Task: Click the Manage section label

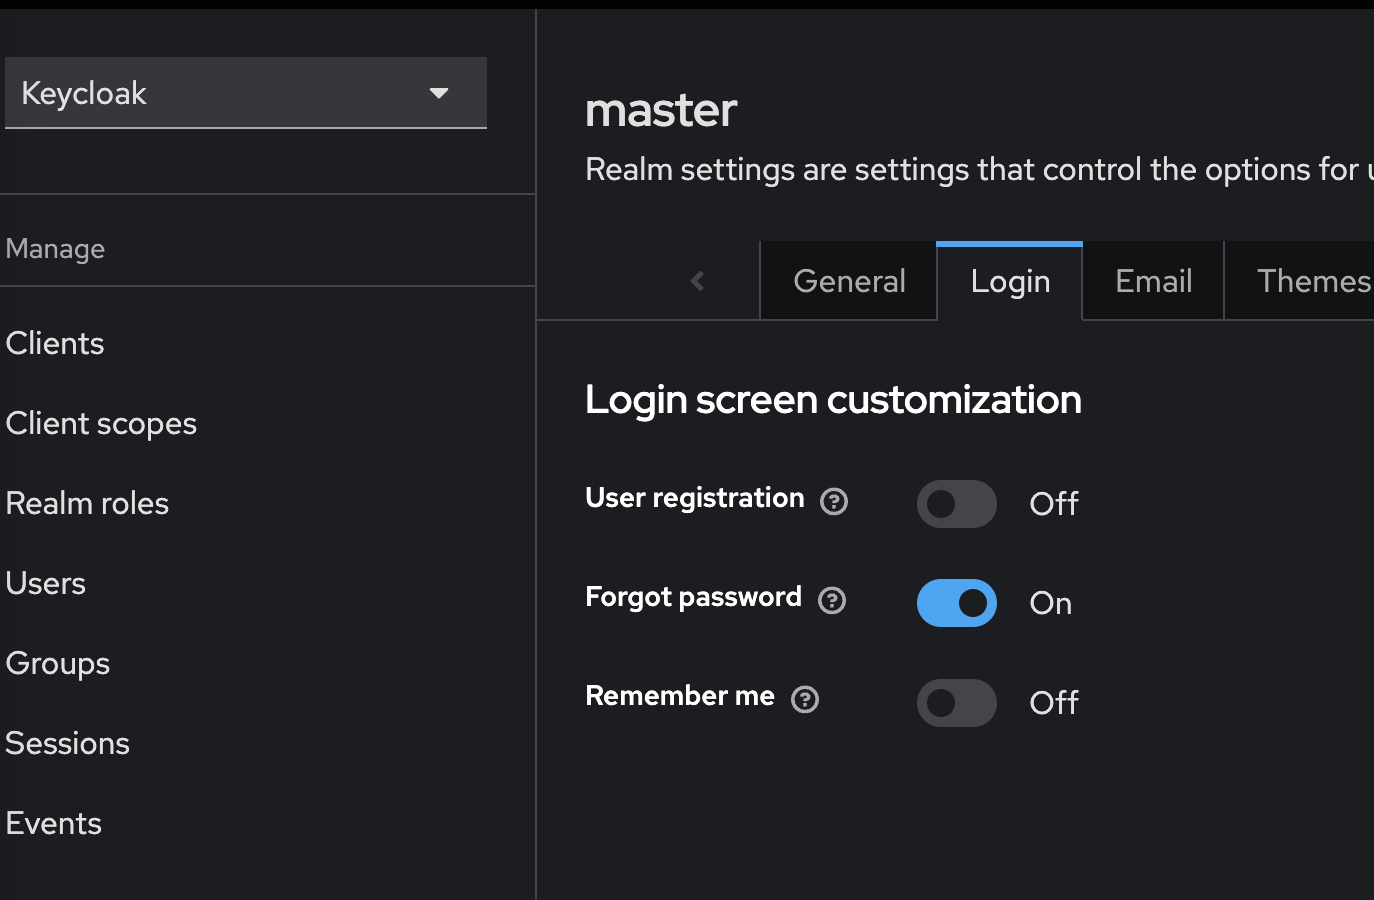Action: 55,249
